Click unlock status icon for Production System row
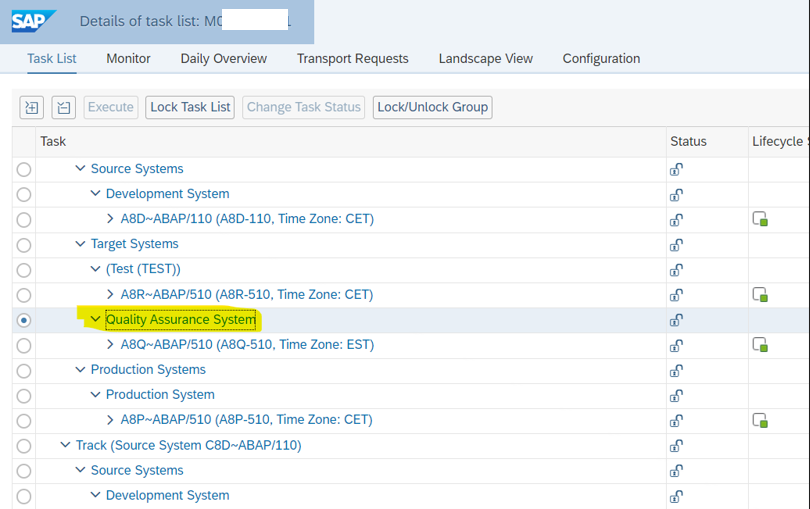Screen dimensions: 810x509 (x=676, y=396)
